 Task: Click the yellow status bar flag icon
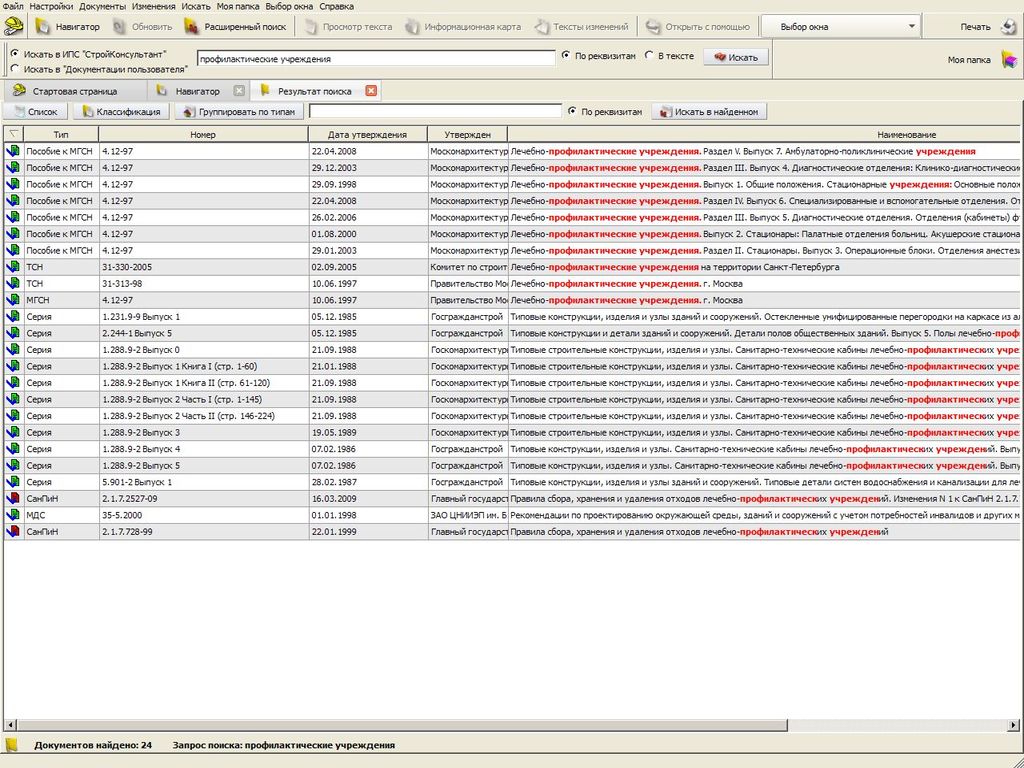point(12,744)
